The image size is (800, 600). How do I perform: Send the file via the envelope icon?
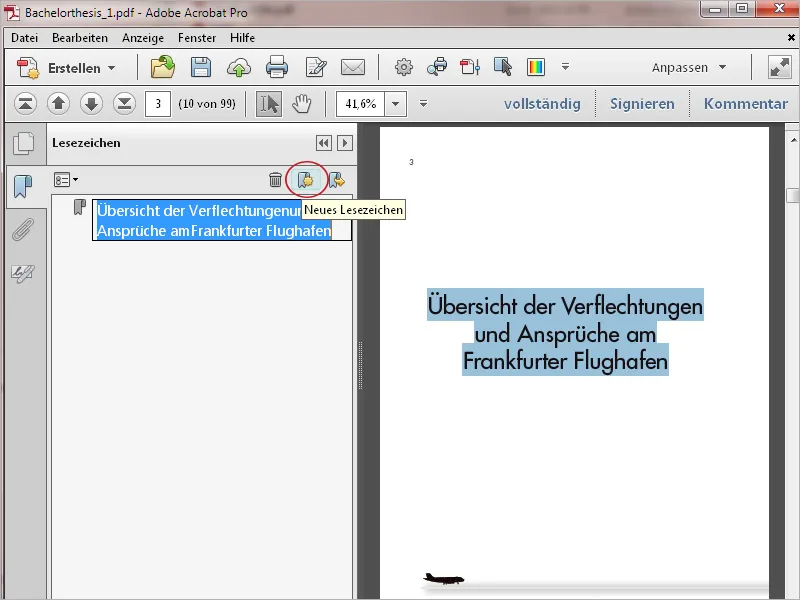tap(353, 67)
